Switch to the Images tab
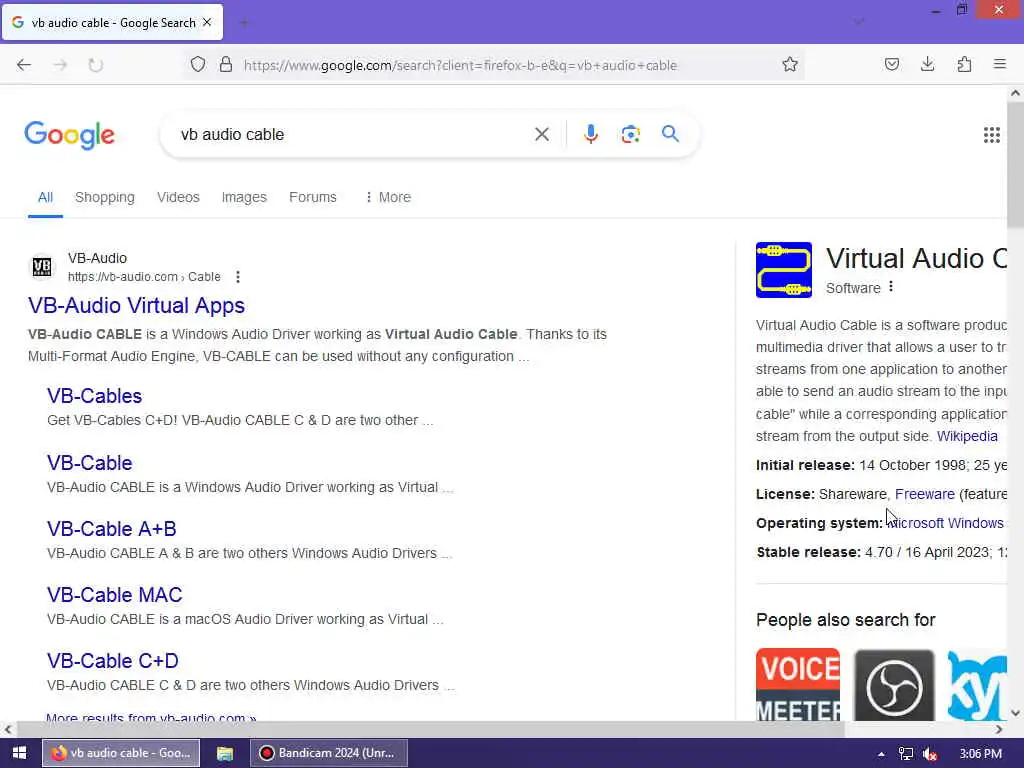The height and width of the screenshot is (768, 1024). click(244, 197)
